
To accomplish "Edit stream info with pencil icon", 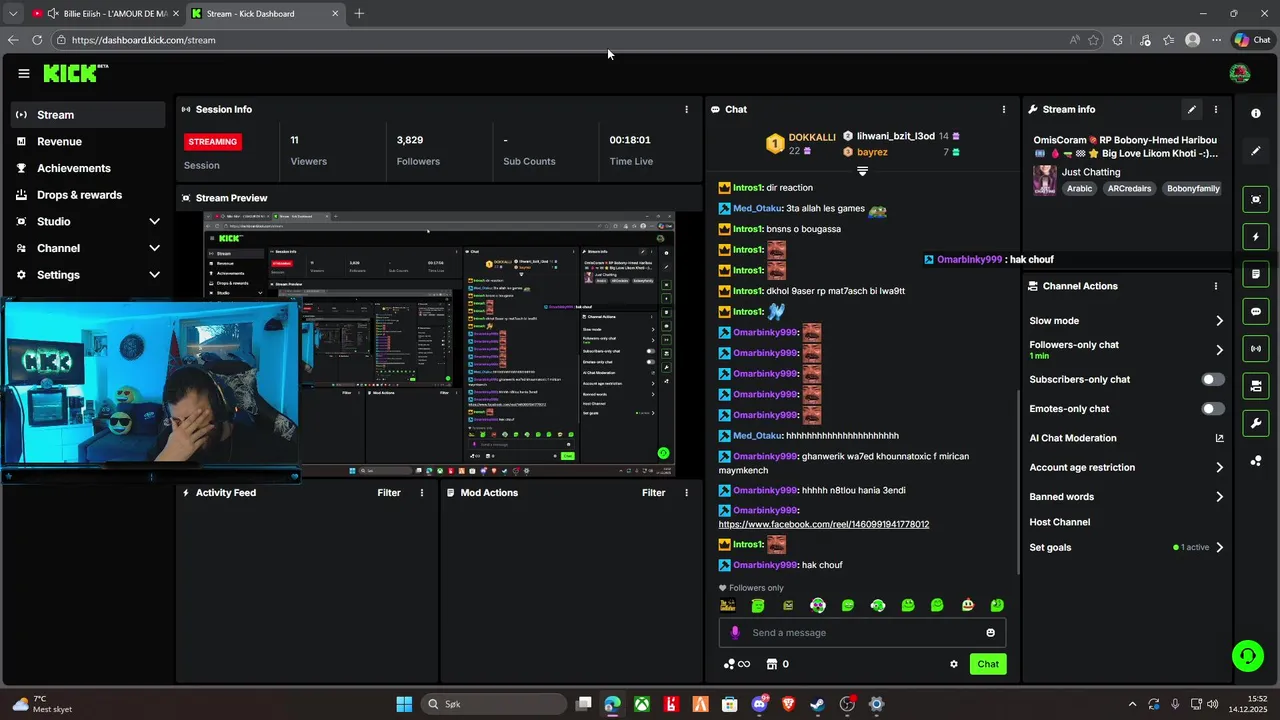I will coord(1191,109).
